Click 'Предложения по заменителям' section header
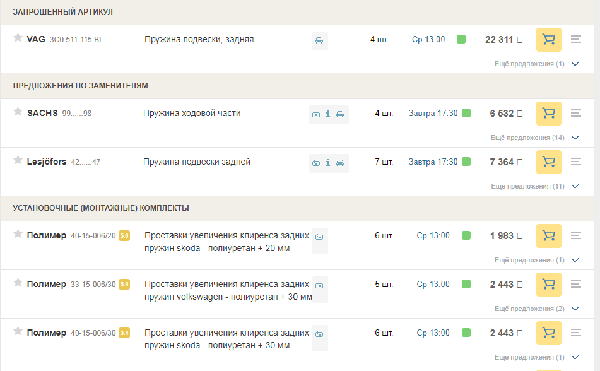Viewport: 600px width, 371px height. coord(80,85)
